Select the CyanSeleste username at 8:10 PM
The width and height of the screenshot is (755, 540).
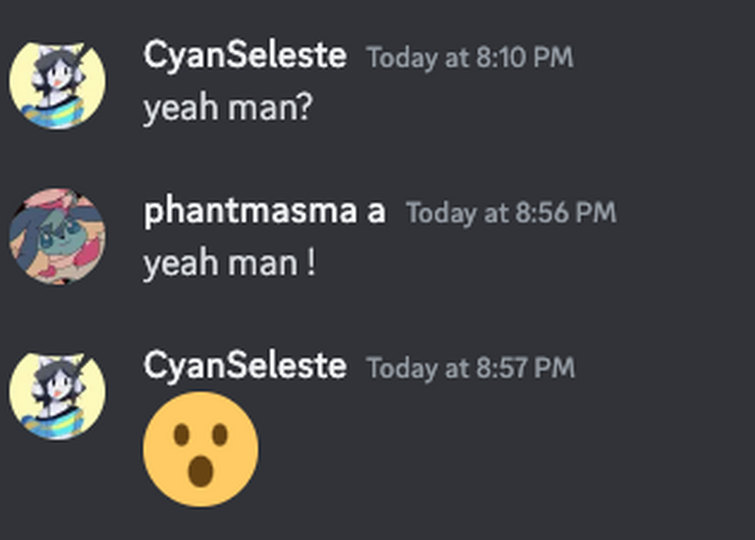click(x=245, y=55)
